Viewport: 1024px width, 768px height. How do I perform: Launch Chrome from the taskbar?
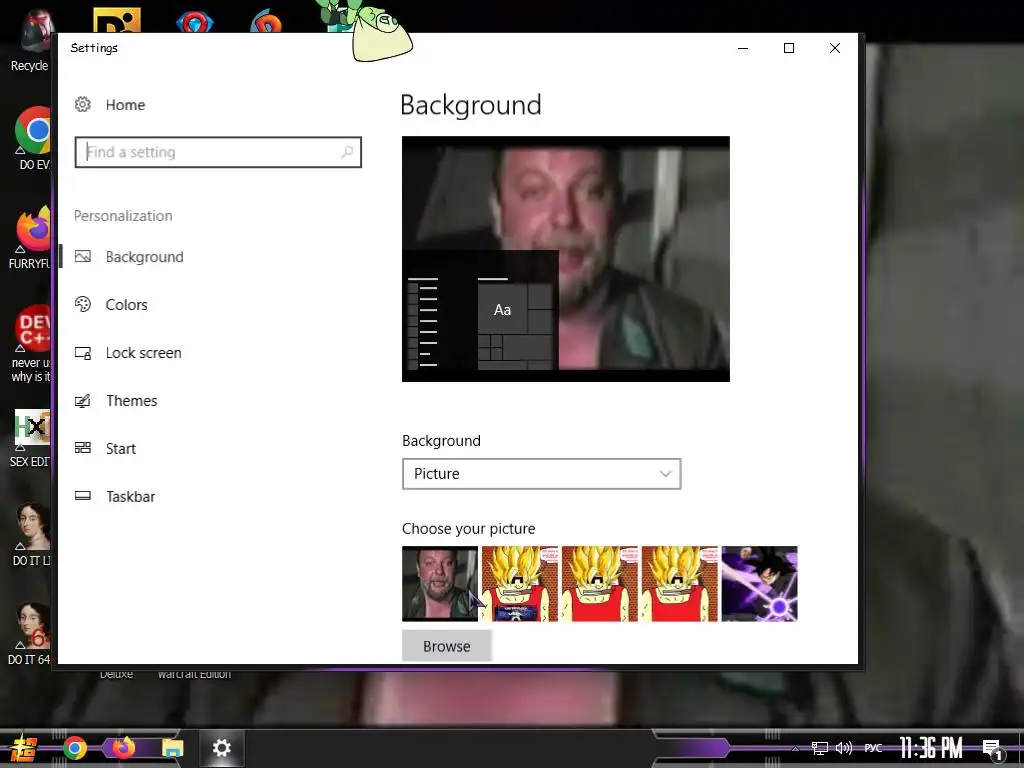pyautogui.click(x=74, y=748)
